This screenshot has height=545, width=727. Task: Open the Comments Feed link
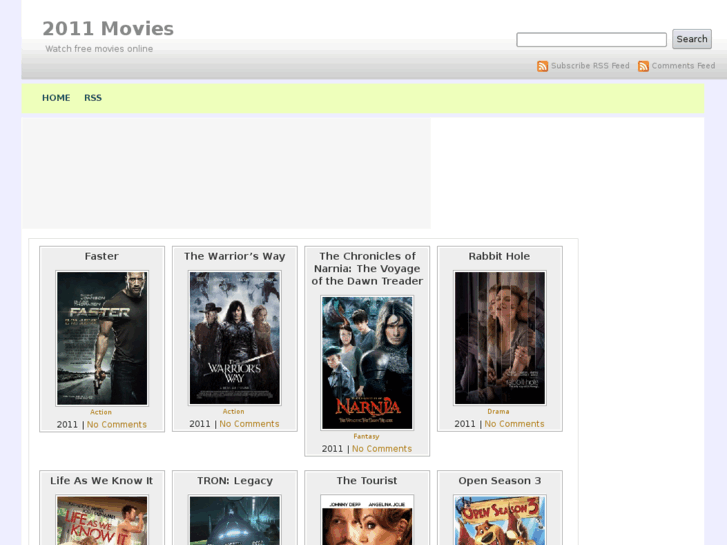point(683,66)
